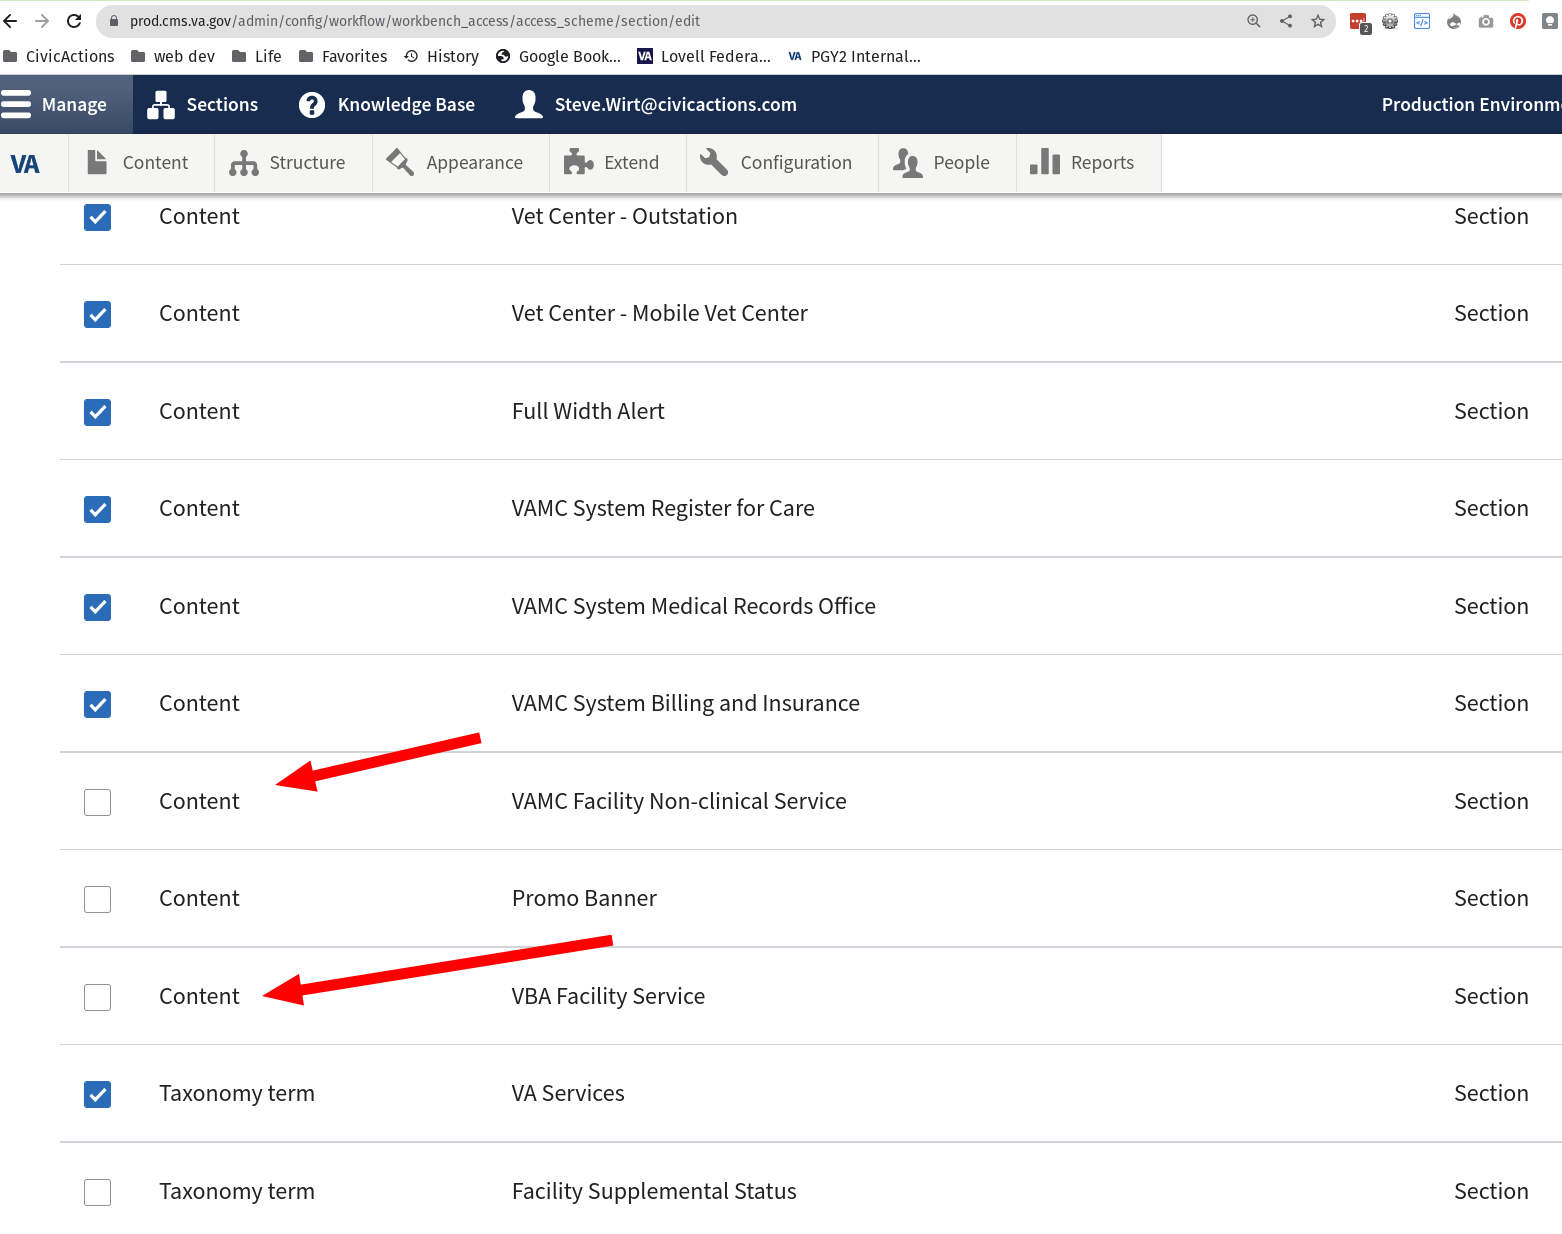Click the Promo Banner row label
Screen dimensions: 1562x1234
pos(584,899)
